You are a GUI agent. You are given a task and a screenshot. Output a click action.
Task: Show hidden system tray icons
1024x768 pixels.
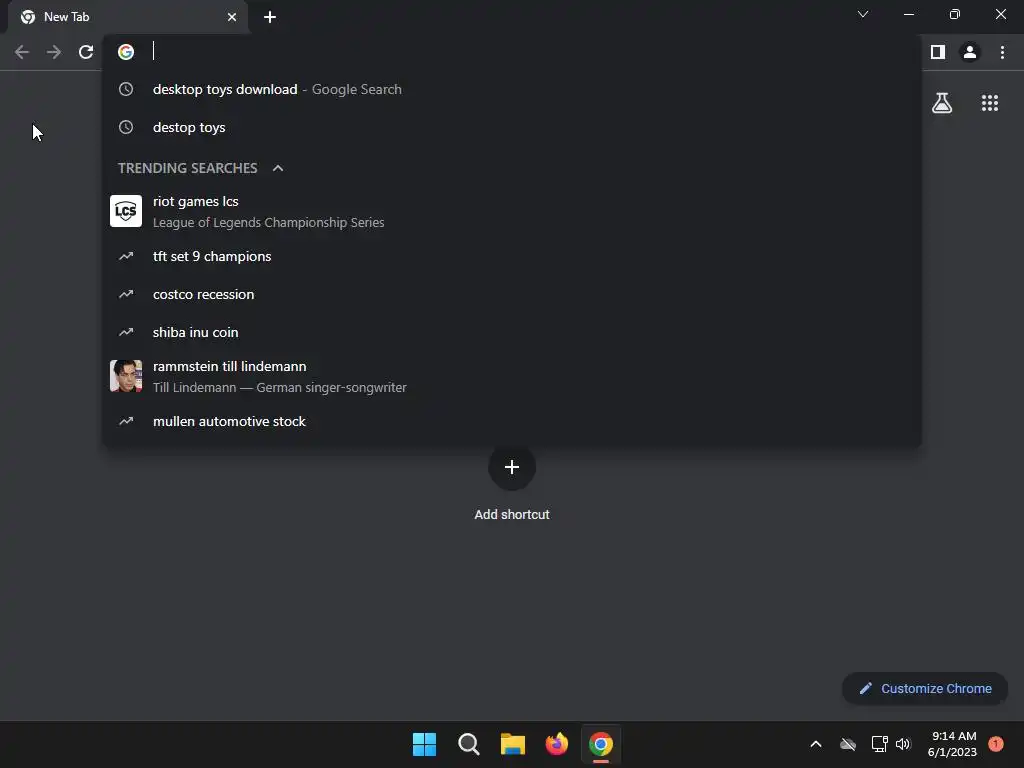816,744
